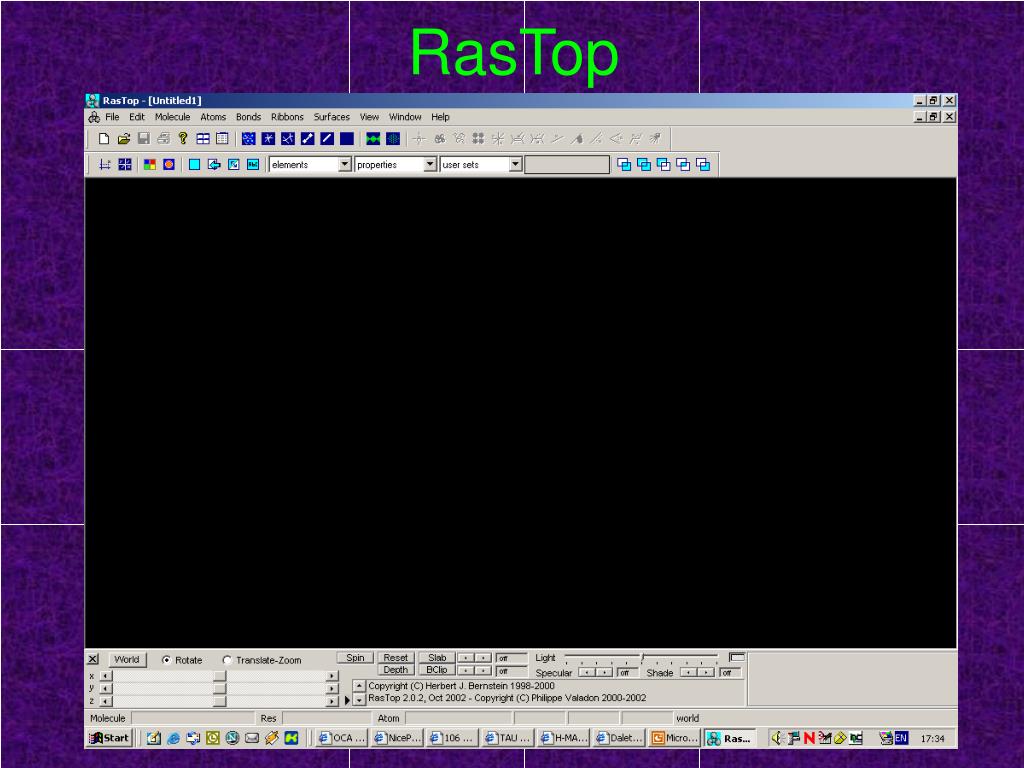Close the command panel with X button

pos(93,659)
